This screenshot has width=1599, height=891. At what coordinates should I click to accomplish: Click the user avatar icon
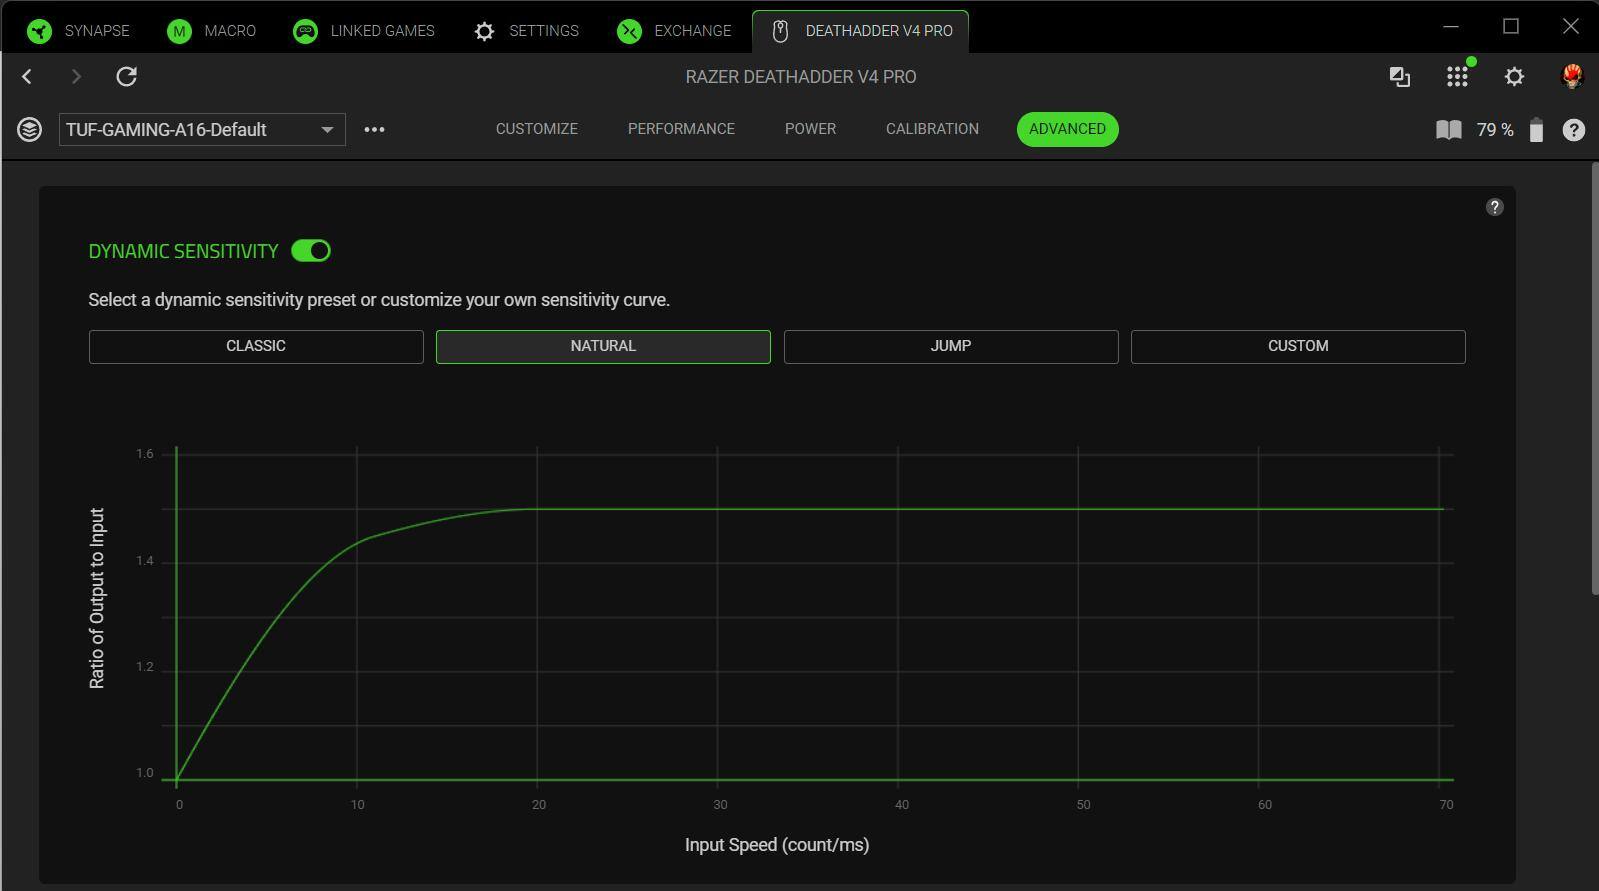(x=1572, y=77)
